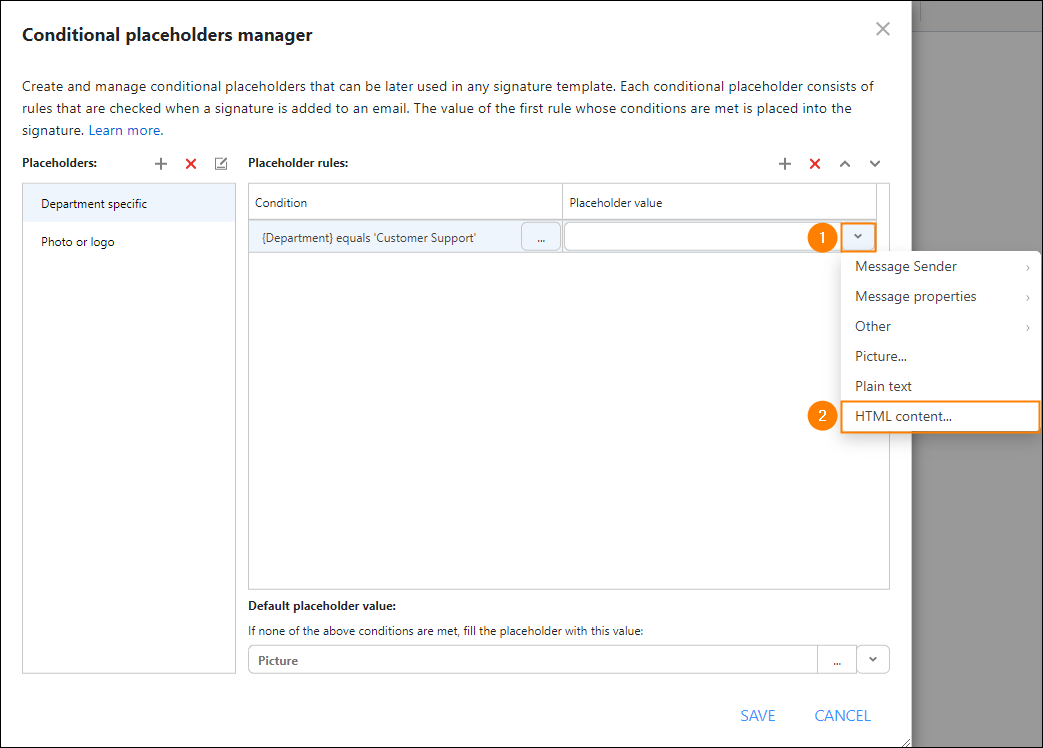The width and height of the screenshot is (1043, 748).
Task: Rename placeholder using the edit pencil icon
Action: click(220, 163)
